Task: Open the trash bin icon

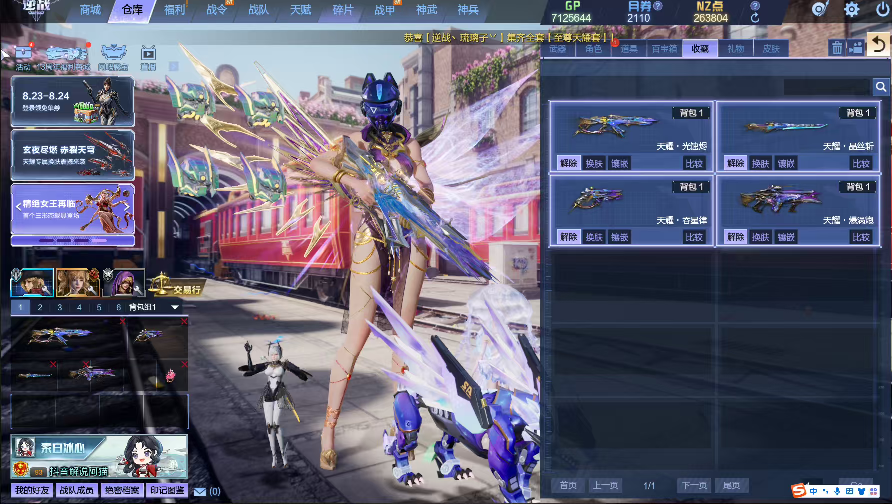Action: [x=837, y=48]
